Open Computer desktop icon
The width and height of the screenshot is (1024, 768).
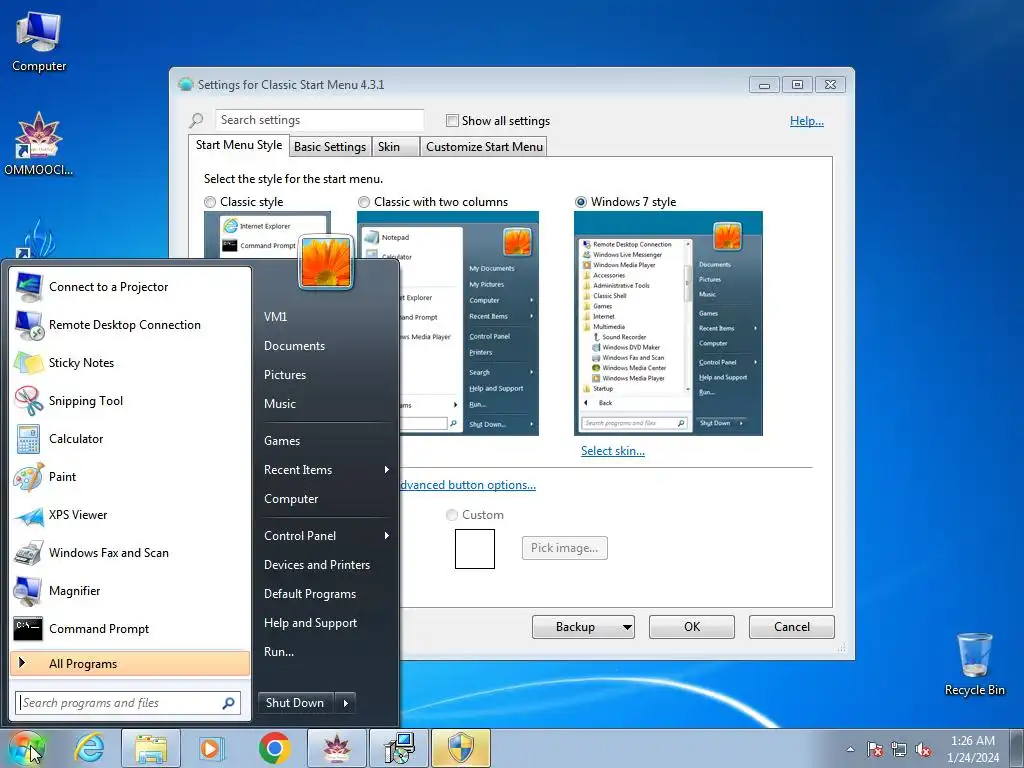tap(39, 42)
